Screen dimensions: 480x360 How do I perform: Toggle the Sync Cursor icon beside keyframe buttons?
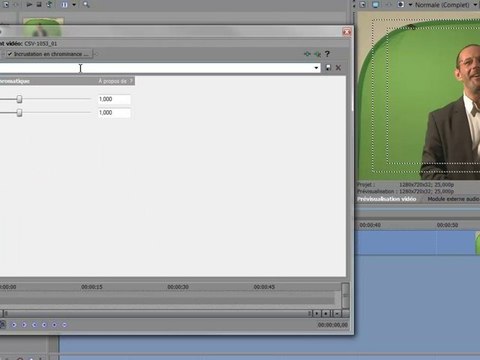point(2,324)
